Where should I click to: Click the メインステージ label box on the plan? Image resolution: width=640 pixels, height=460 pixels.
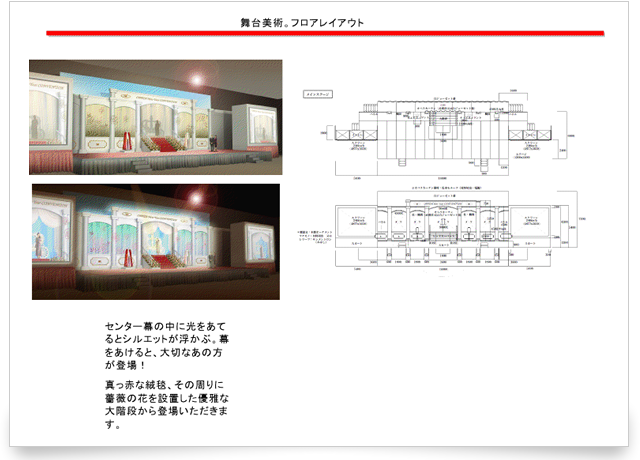[315, 93]
